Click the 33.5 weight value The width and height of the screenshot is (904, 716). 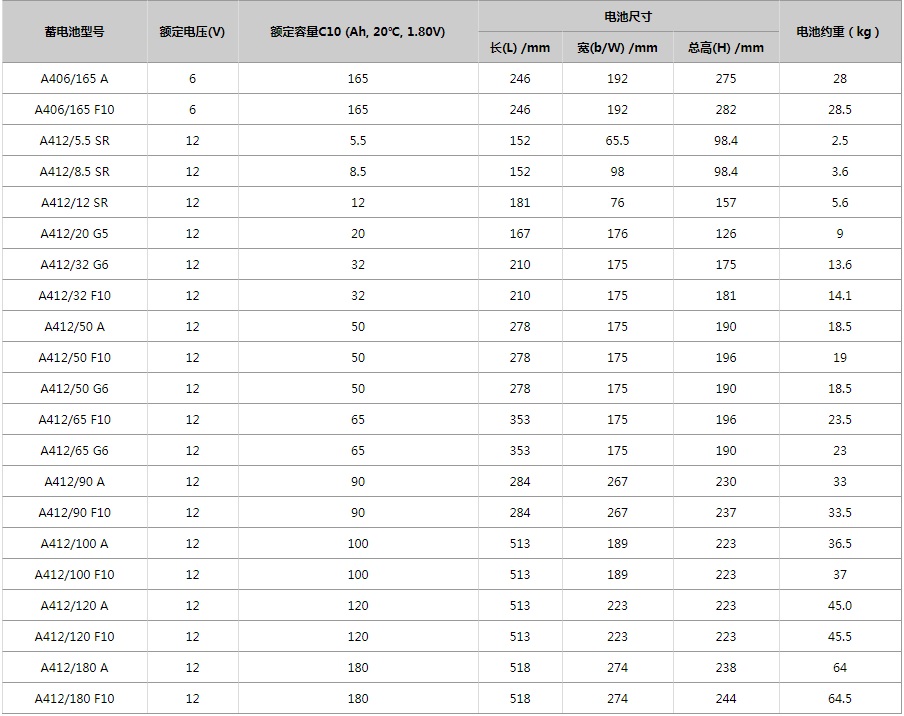(x=839, y=512)
